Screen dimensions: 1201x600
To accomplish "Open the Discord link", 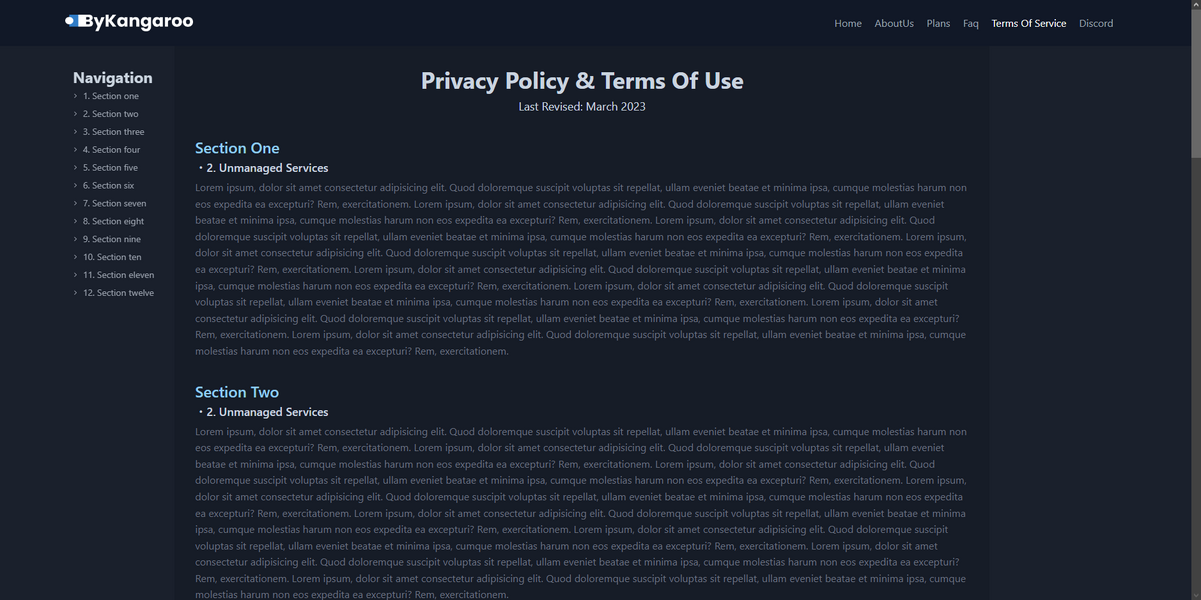I will click(1096, 23).
